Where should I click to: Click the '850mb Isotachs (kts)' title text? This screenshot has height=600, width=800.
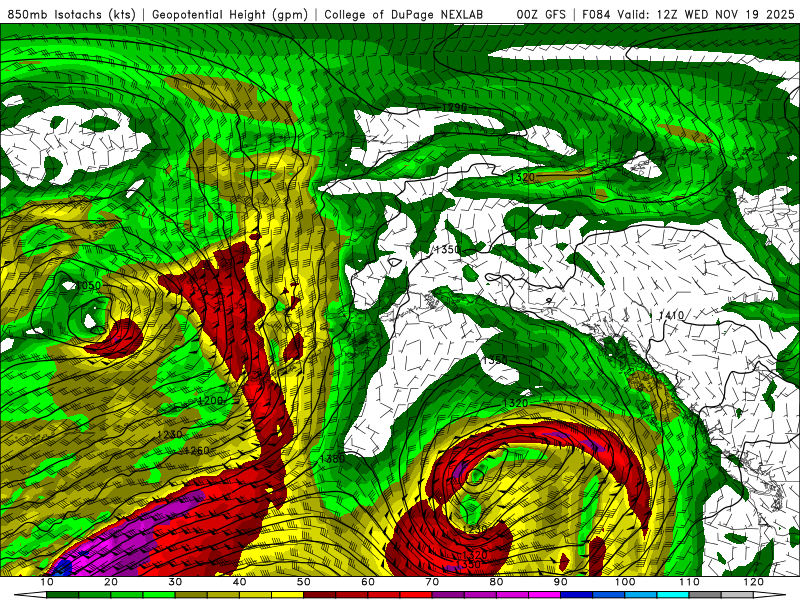pos(71,15)
